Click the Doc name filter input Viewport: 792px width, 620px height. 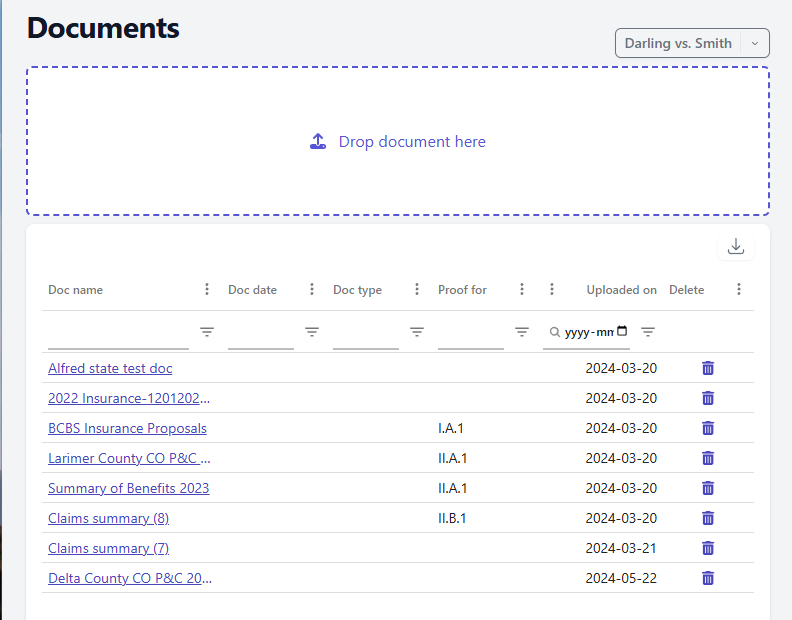tap(118, 333)
